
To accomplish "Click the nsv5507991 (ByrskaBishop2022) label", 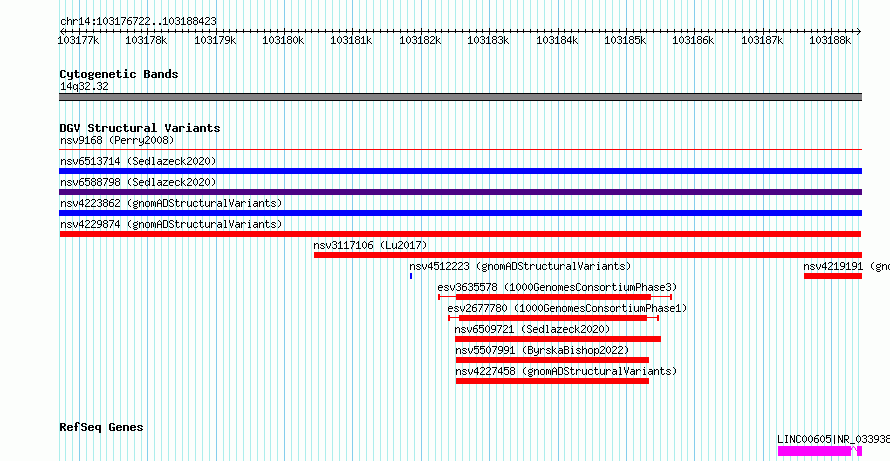I will 542,350.
